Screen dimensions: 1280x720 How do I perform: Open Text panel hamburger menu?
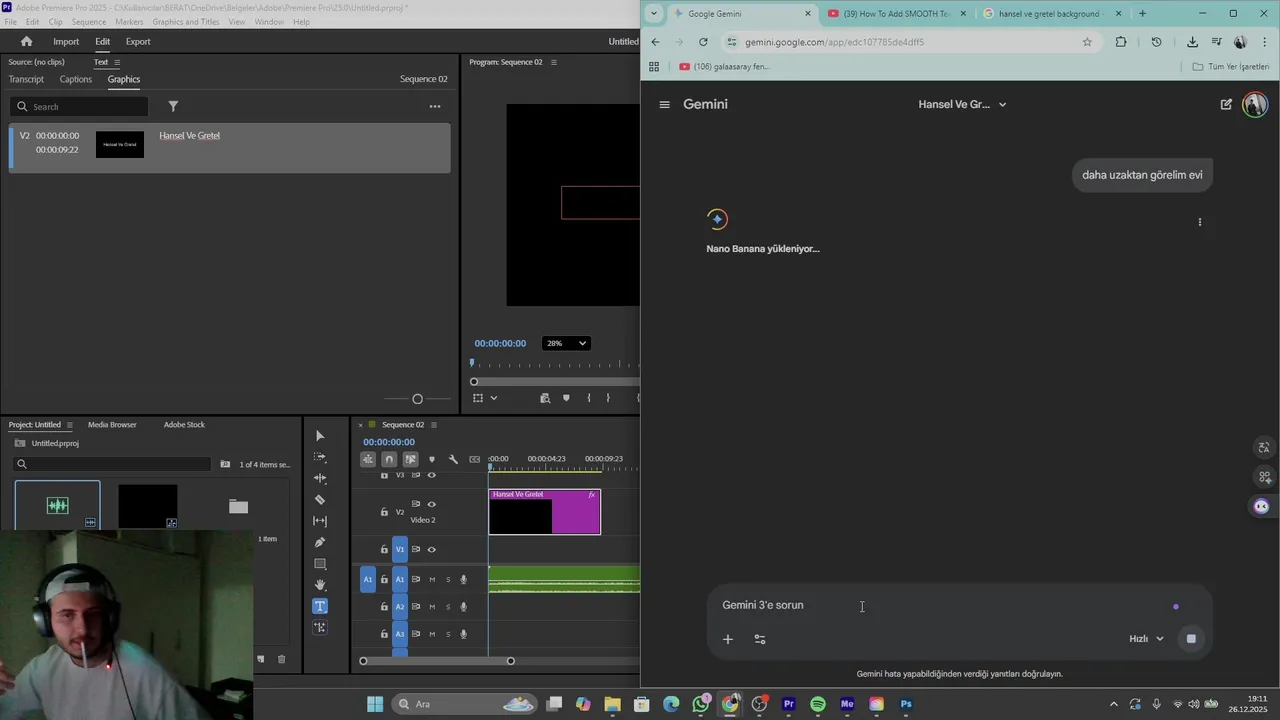click(x=117, y=62)
